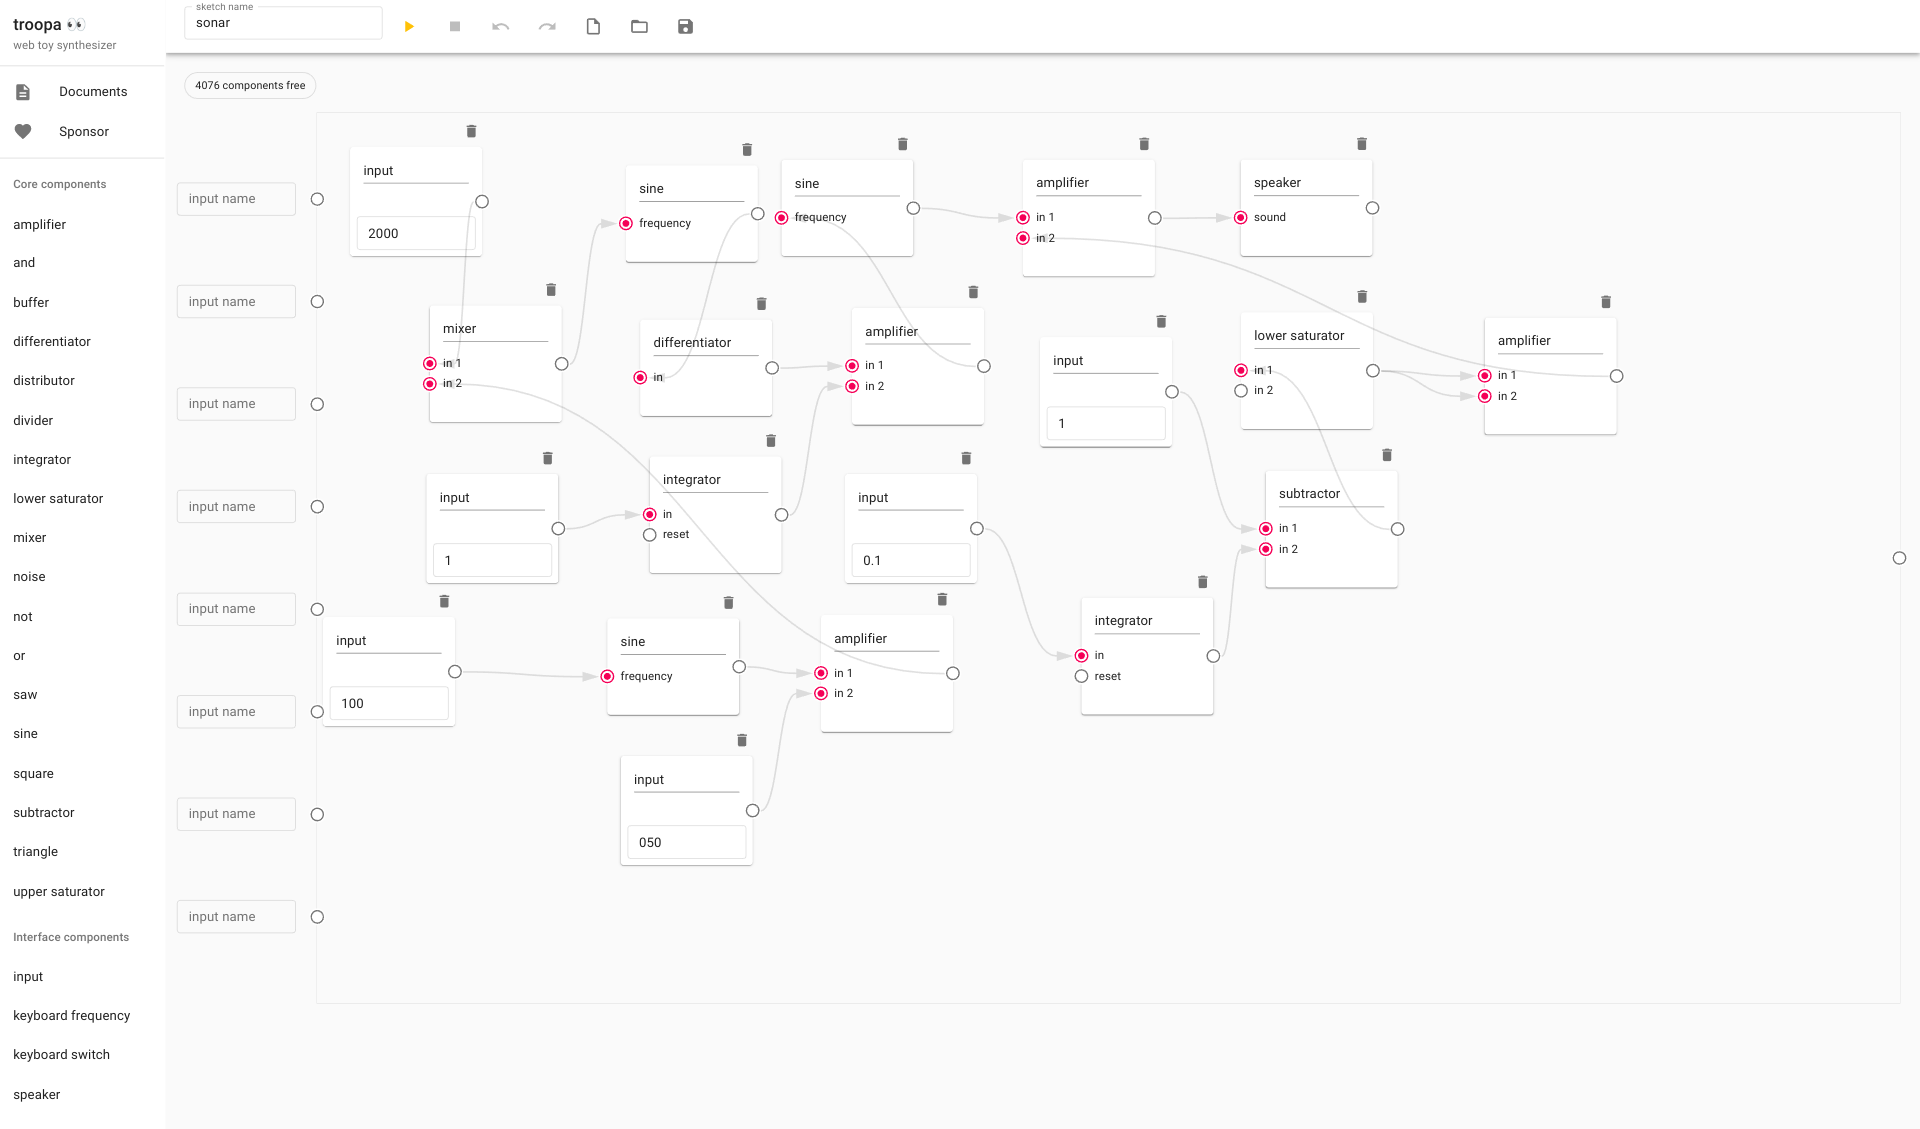The width and height of the screenshot is (1920, 1129).
Task: Add a keyboard frequency interface component
Action: tap(71, 1016)
